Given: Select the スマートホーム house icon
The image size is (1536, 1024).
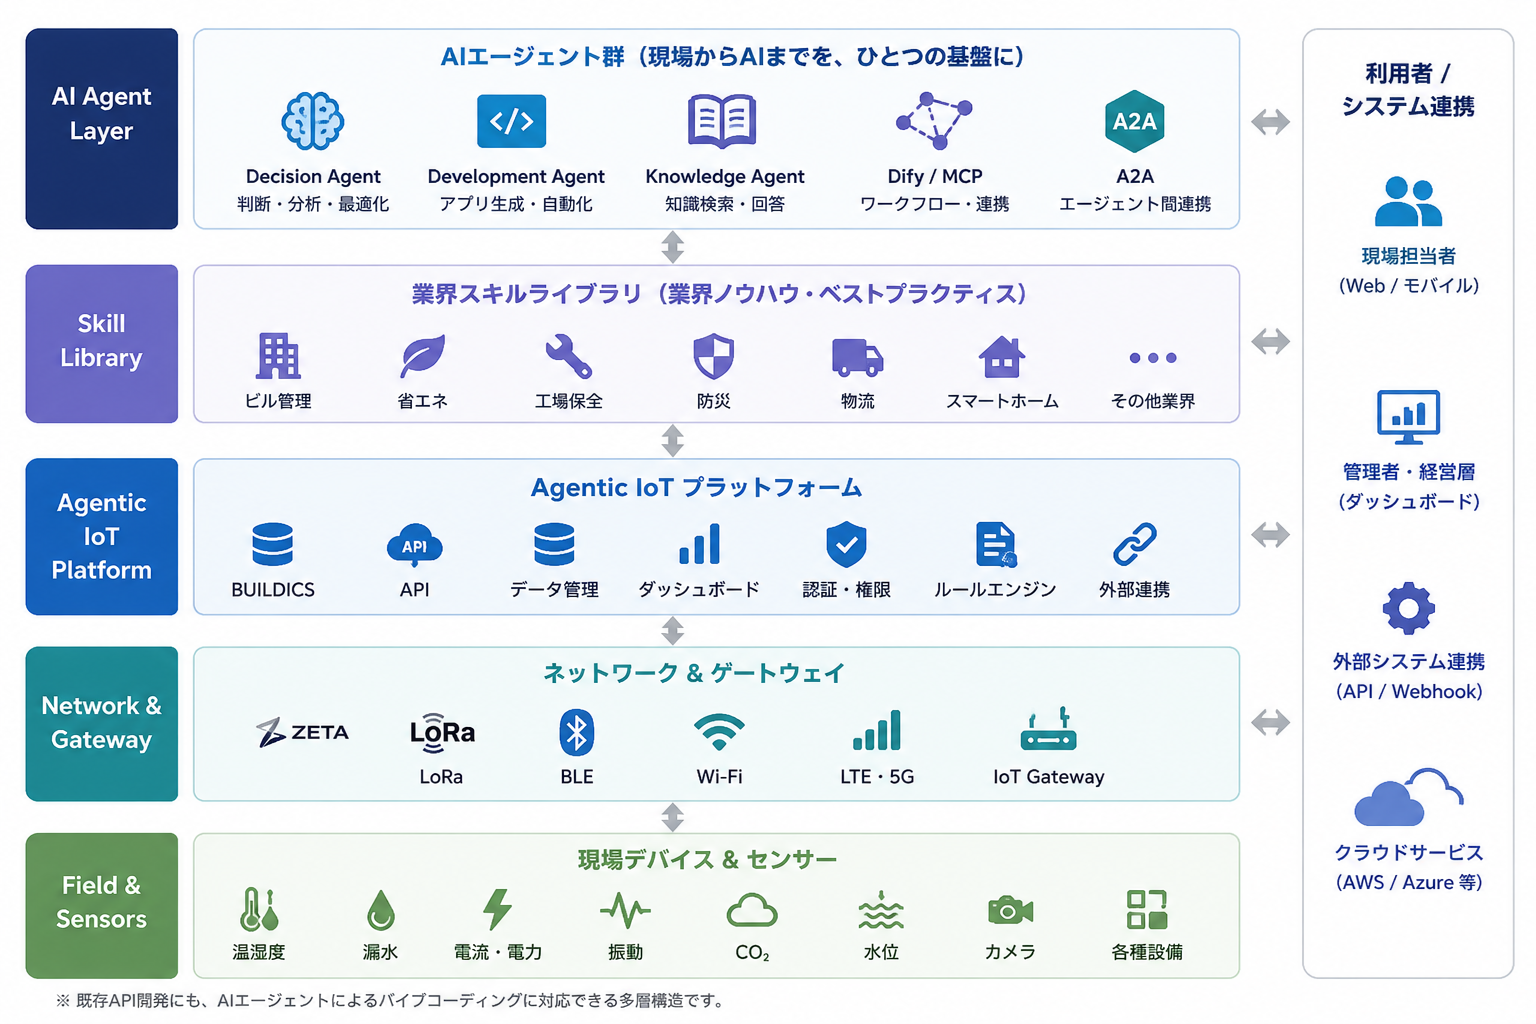Looking at the screenshot, I should coord(1002,356).
